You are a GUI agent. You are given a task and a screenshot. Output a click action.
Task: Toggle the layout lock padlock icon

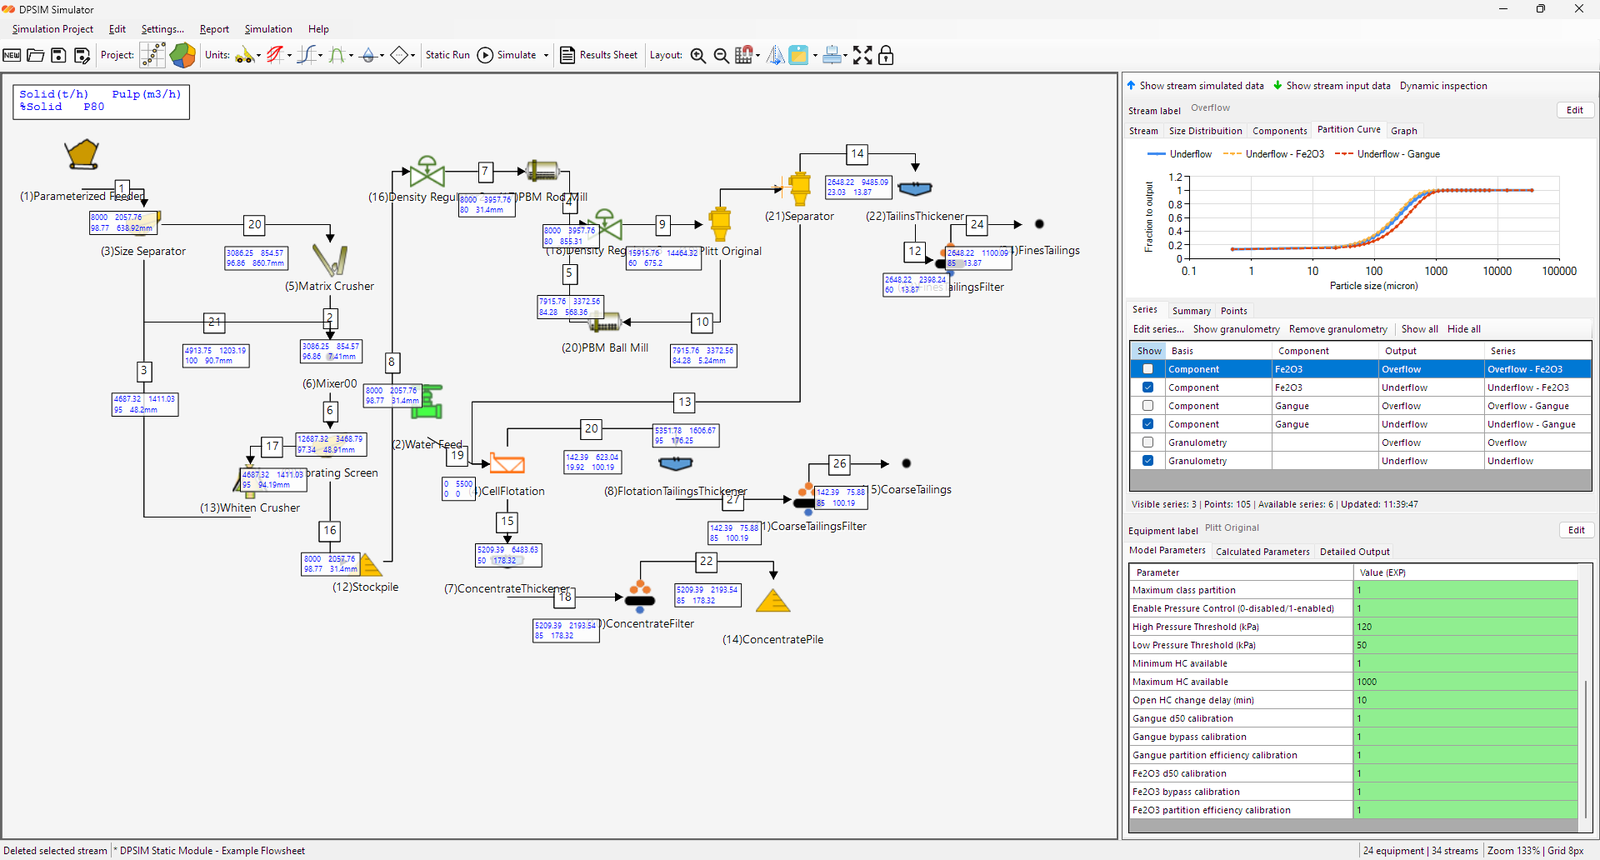(x=885, y=55)
